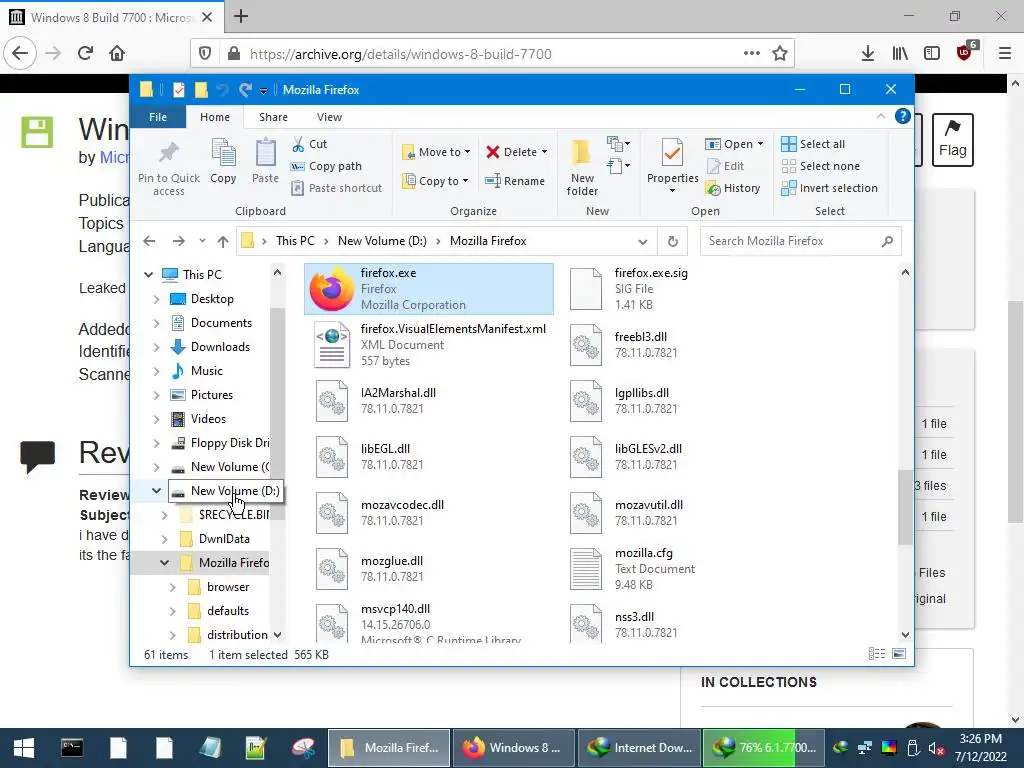Click This PC in breadcrumb path

tap(295, 241)
